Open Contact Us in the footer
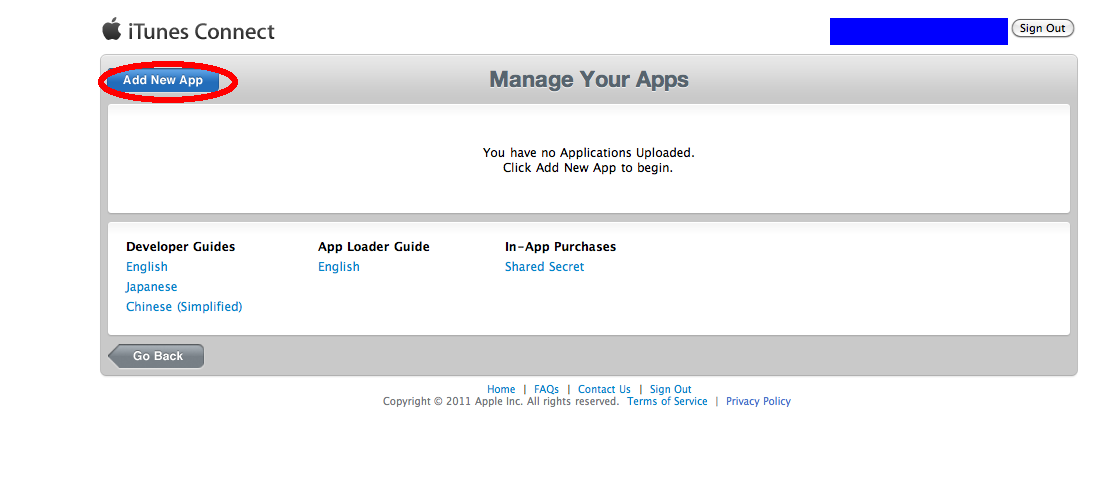The width and height of the screenshot is (1100, 490). coord(604,389)
